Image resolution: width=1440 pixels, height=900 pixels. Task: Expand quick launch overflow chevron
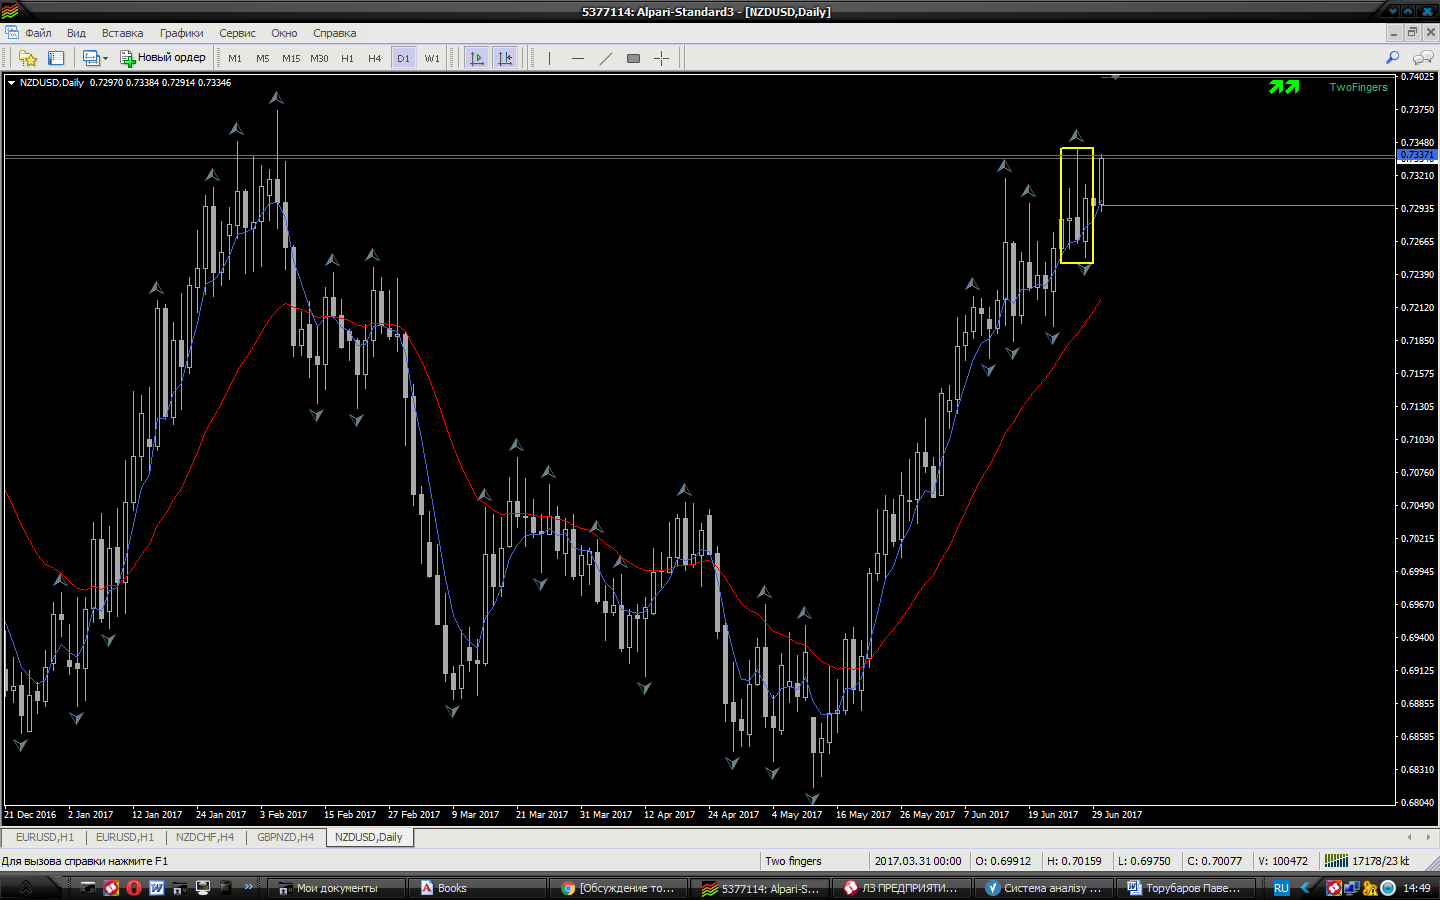tap(249, 887)
